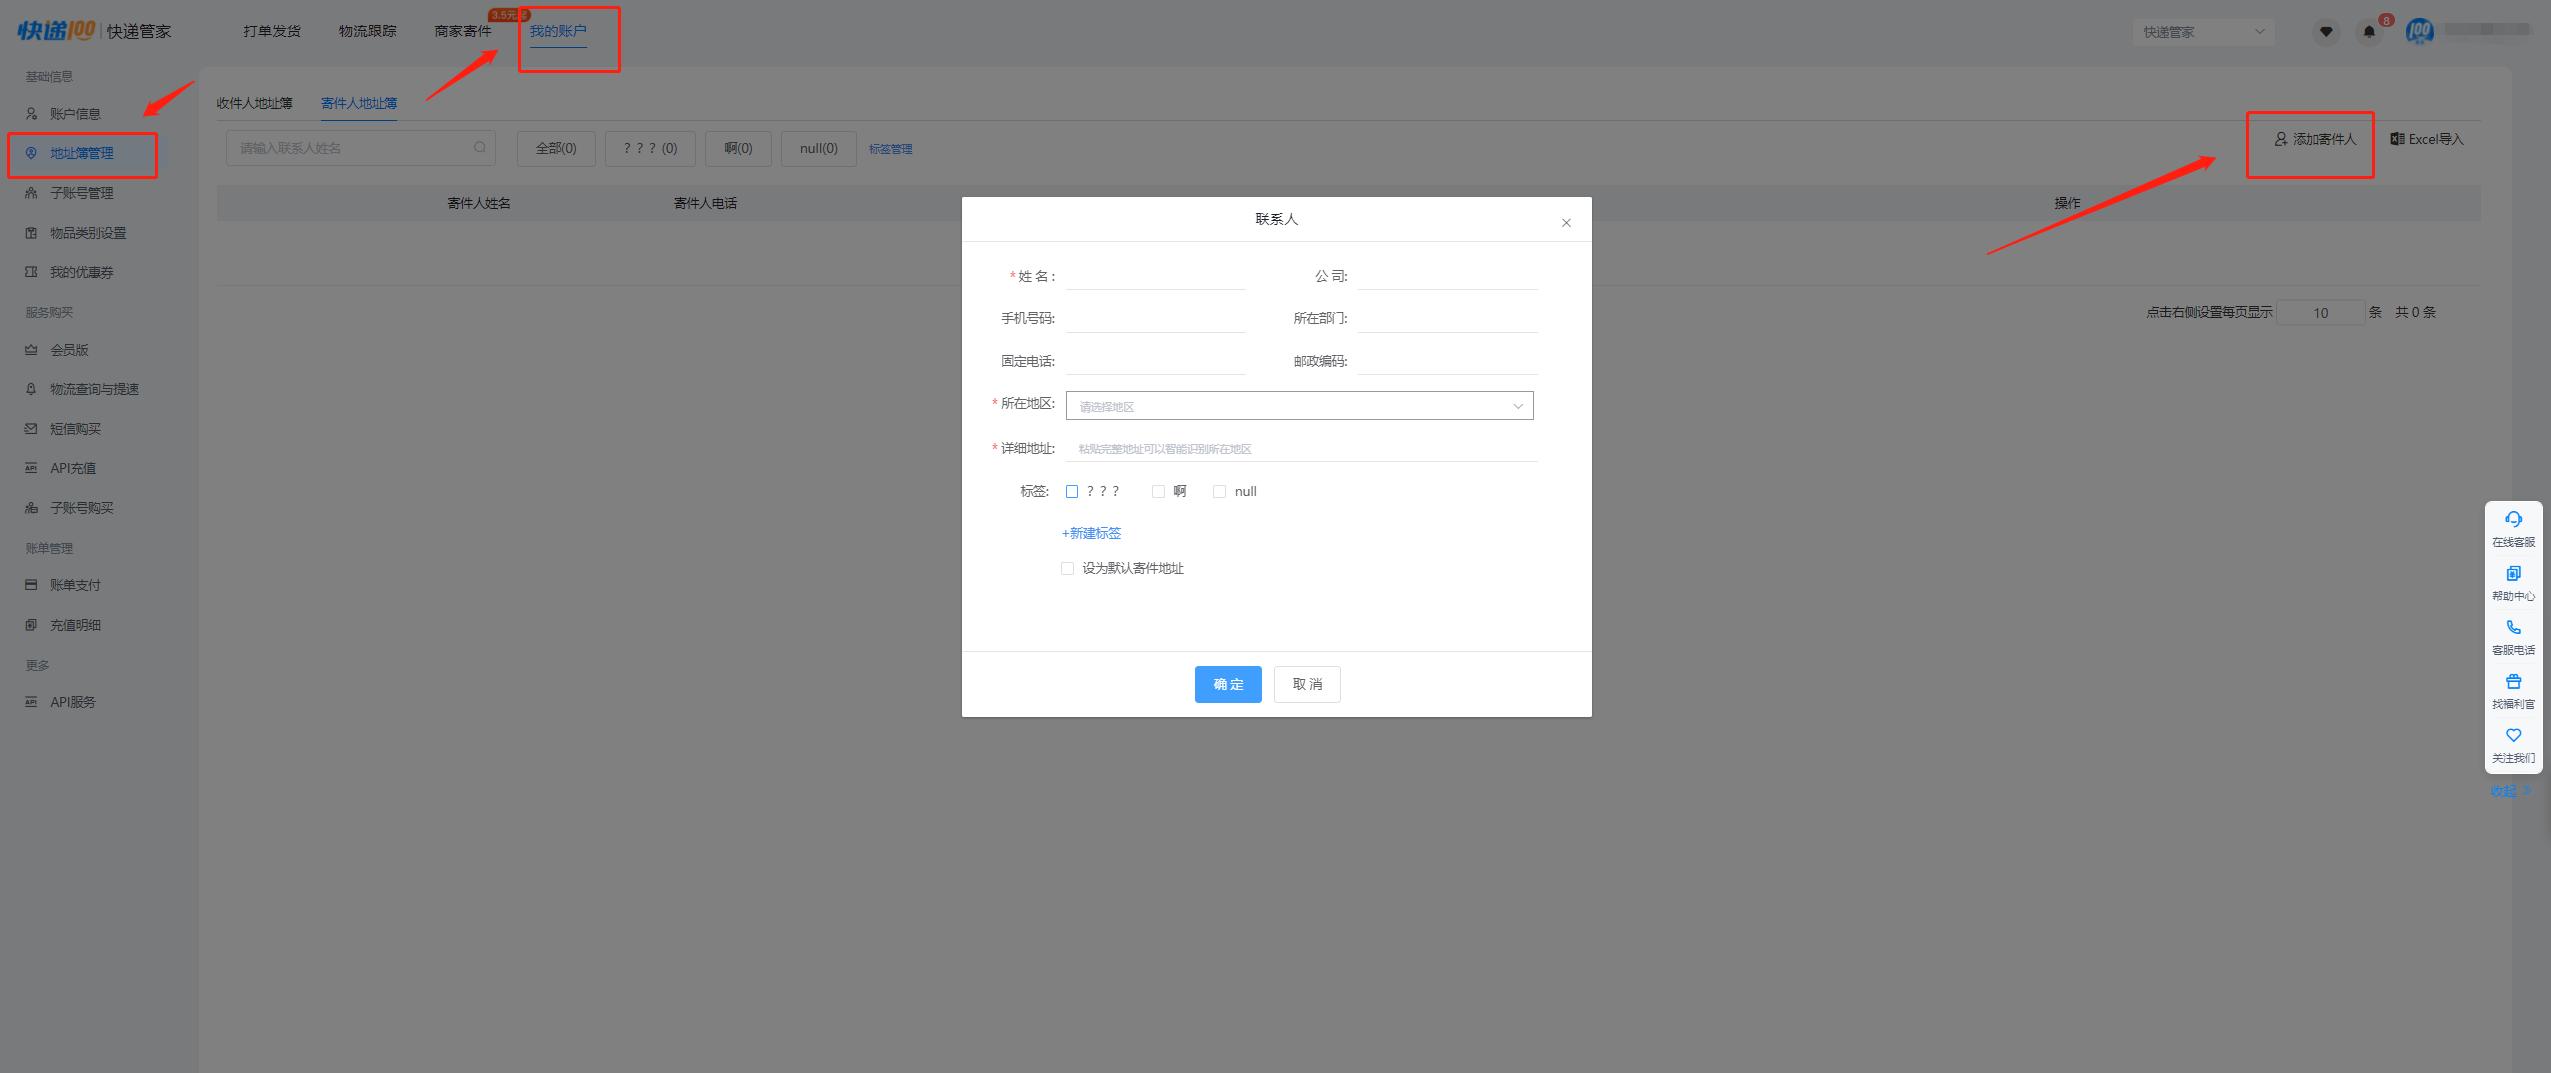Tick the 啊 tag checkbox
Viewport: 2551px width, 1073px height.
(1158, 491)
